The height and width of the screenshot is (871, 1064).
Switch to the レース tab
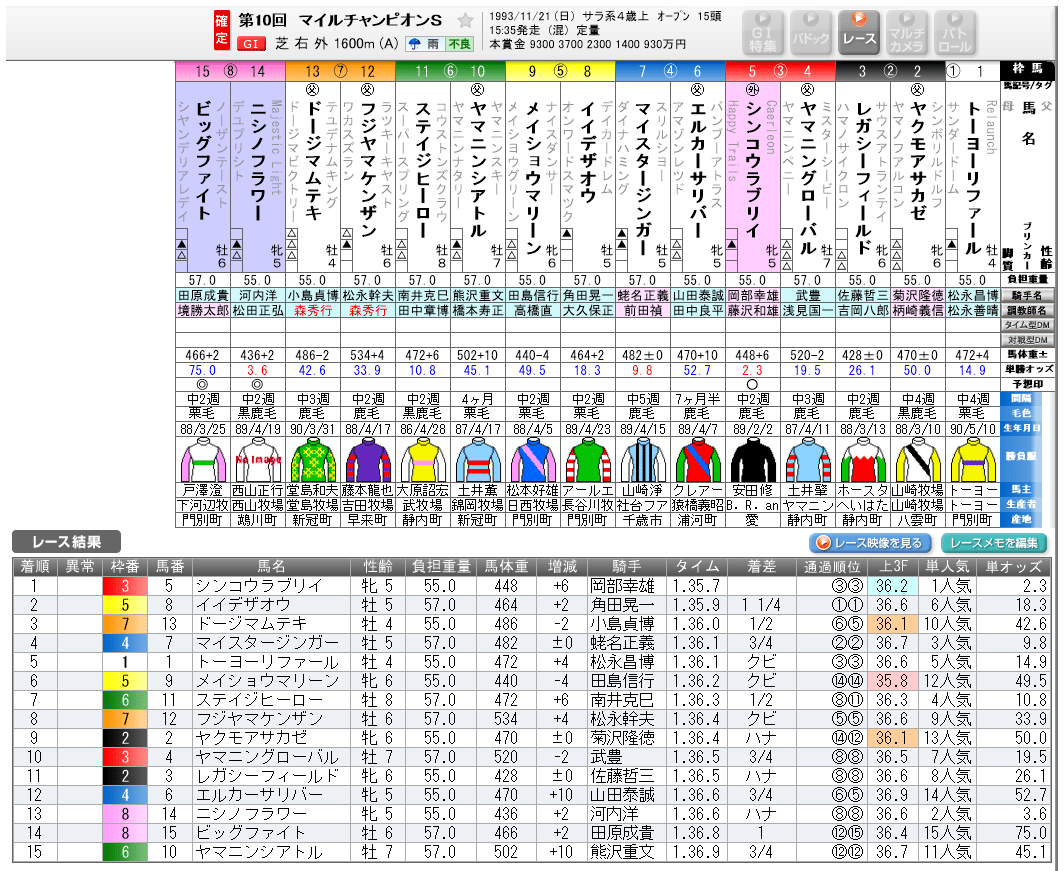tap(857, 29)
